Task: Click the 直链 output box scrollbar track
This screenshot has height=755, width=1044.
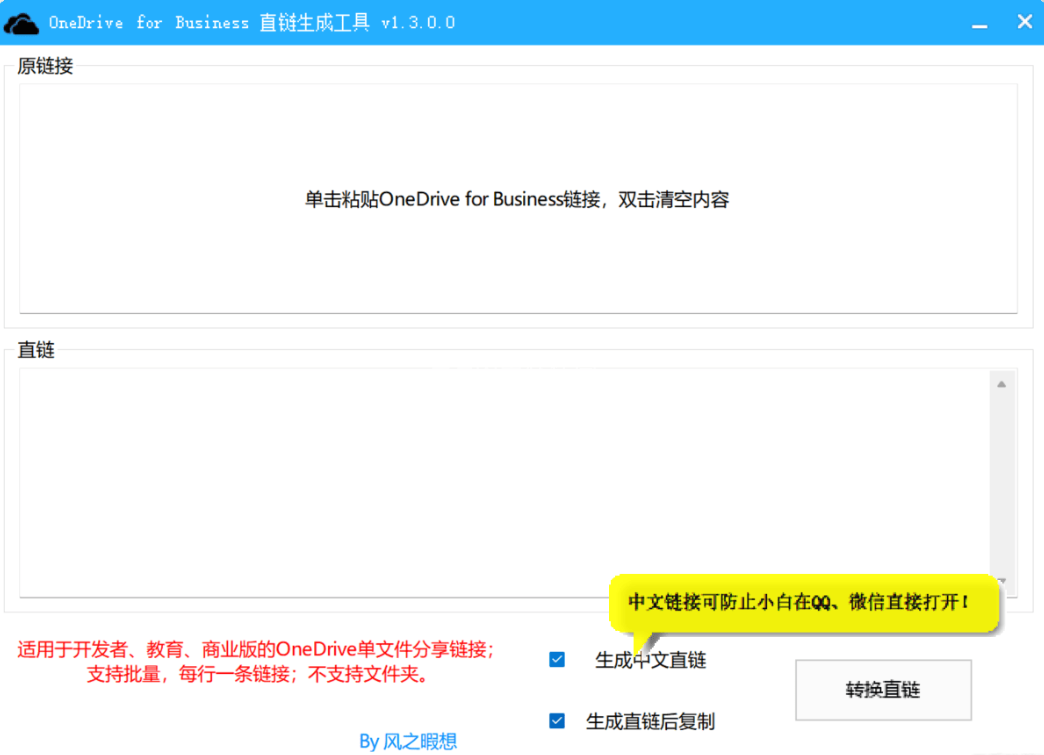Action: coord(1001,483)
